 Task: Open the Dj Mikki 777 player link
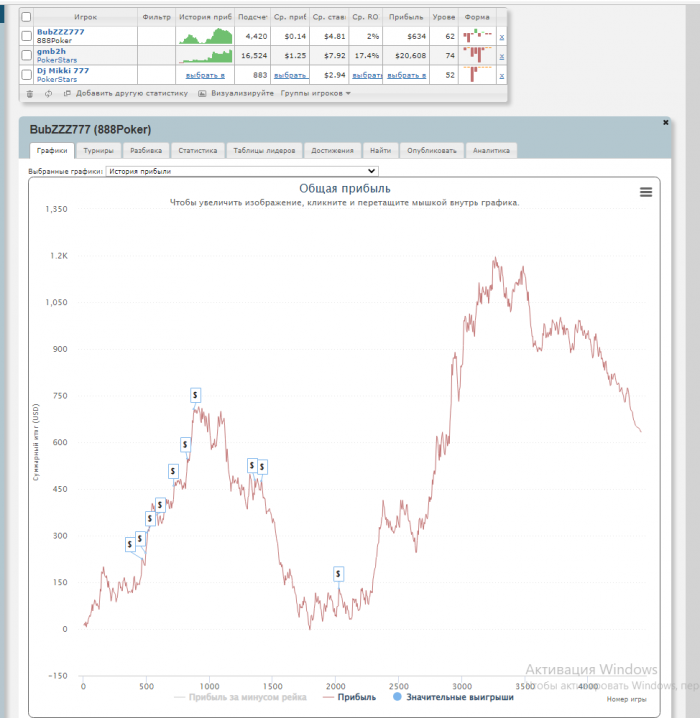click(63, 71)
